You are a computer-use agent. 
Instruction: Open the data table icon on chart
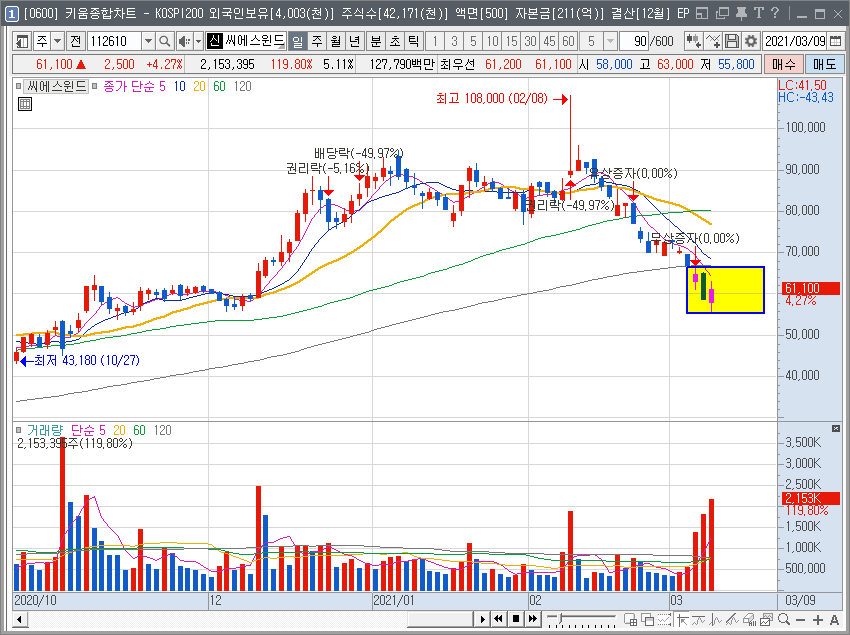click(x=25, y=104)
